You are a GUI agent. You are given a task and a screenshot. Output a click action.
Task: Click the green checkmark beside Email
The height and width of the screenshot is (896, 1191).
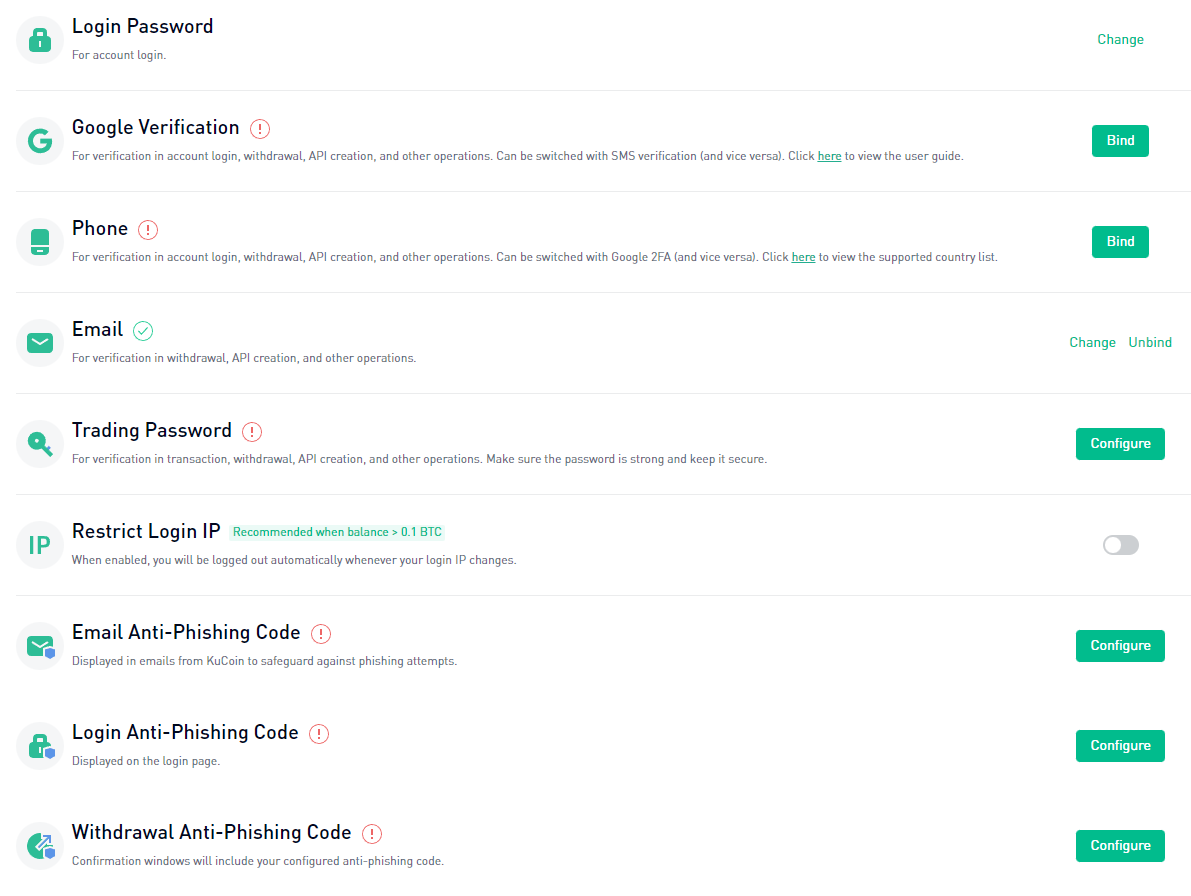(x=143, y=330)
